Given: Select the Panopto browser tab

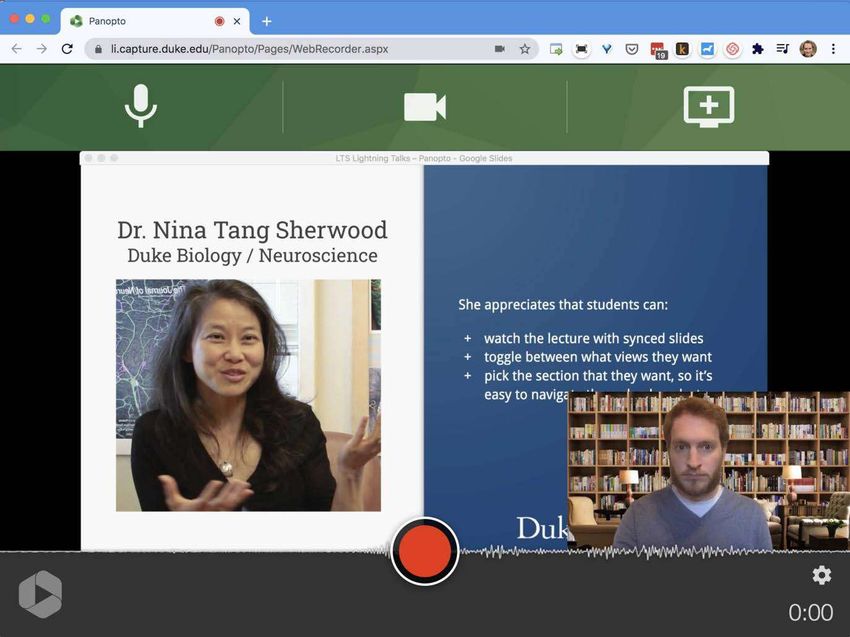Looking at the screenshot, I should click(155, 21).
